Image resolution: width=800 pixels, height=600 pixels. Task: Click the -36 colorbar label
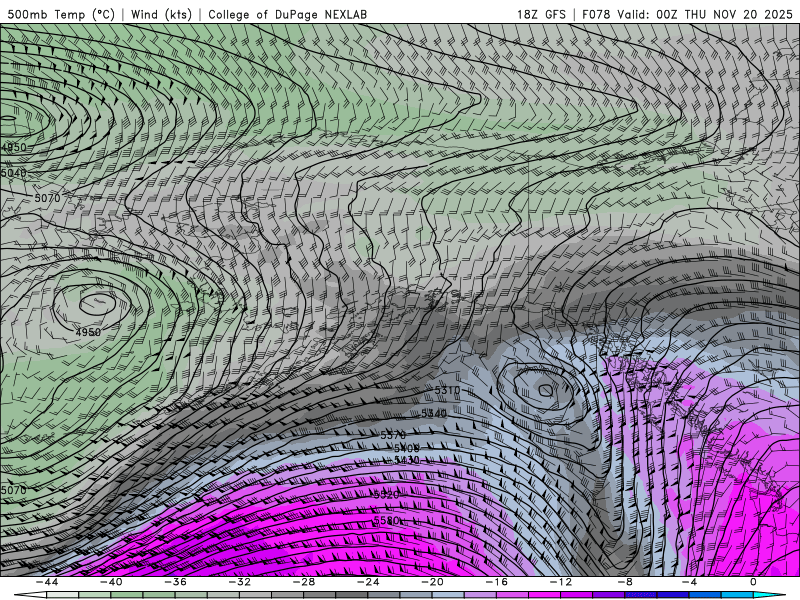point(176,582)
